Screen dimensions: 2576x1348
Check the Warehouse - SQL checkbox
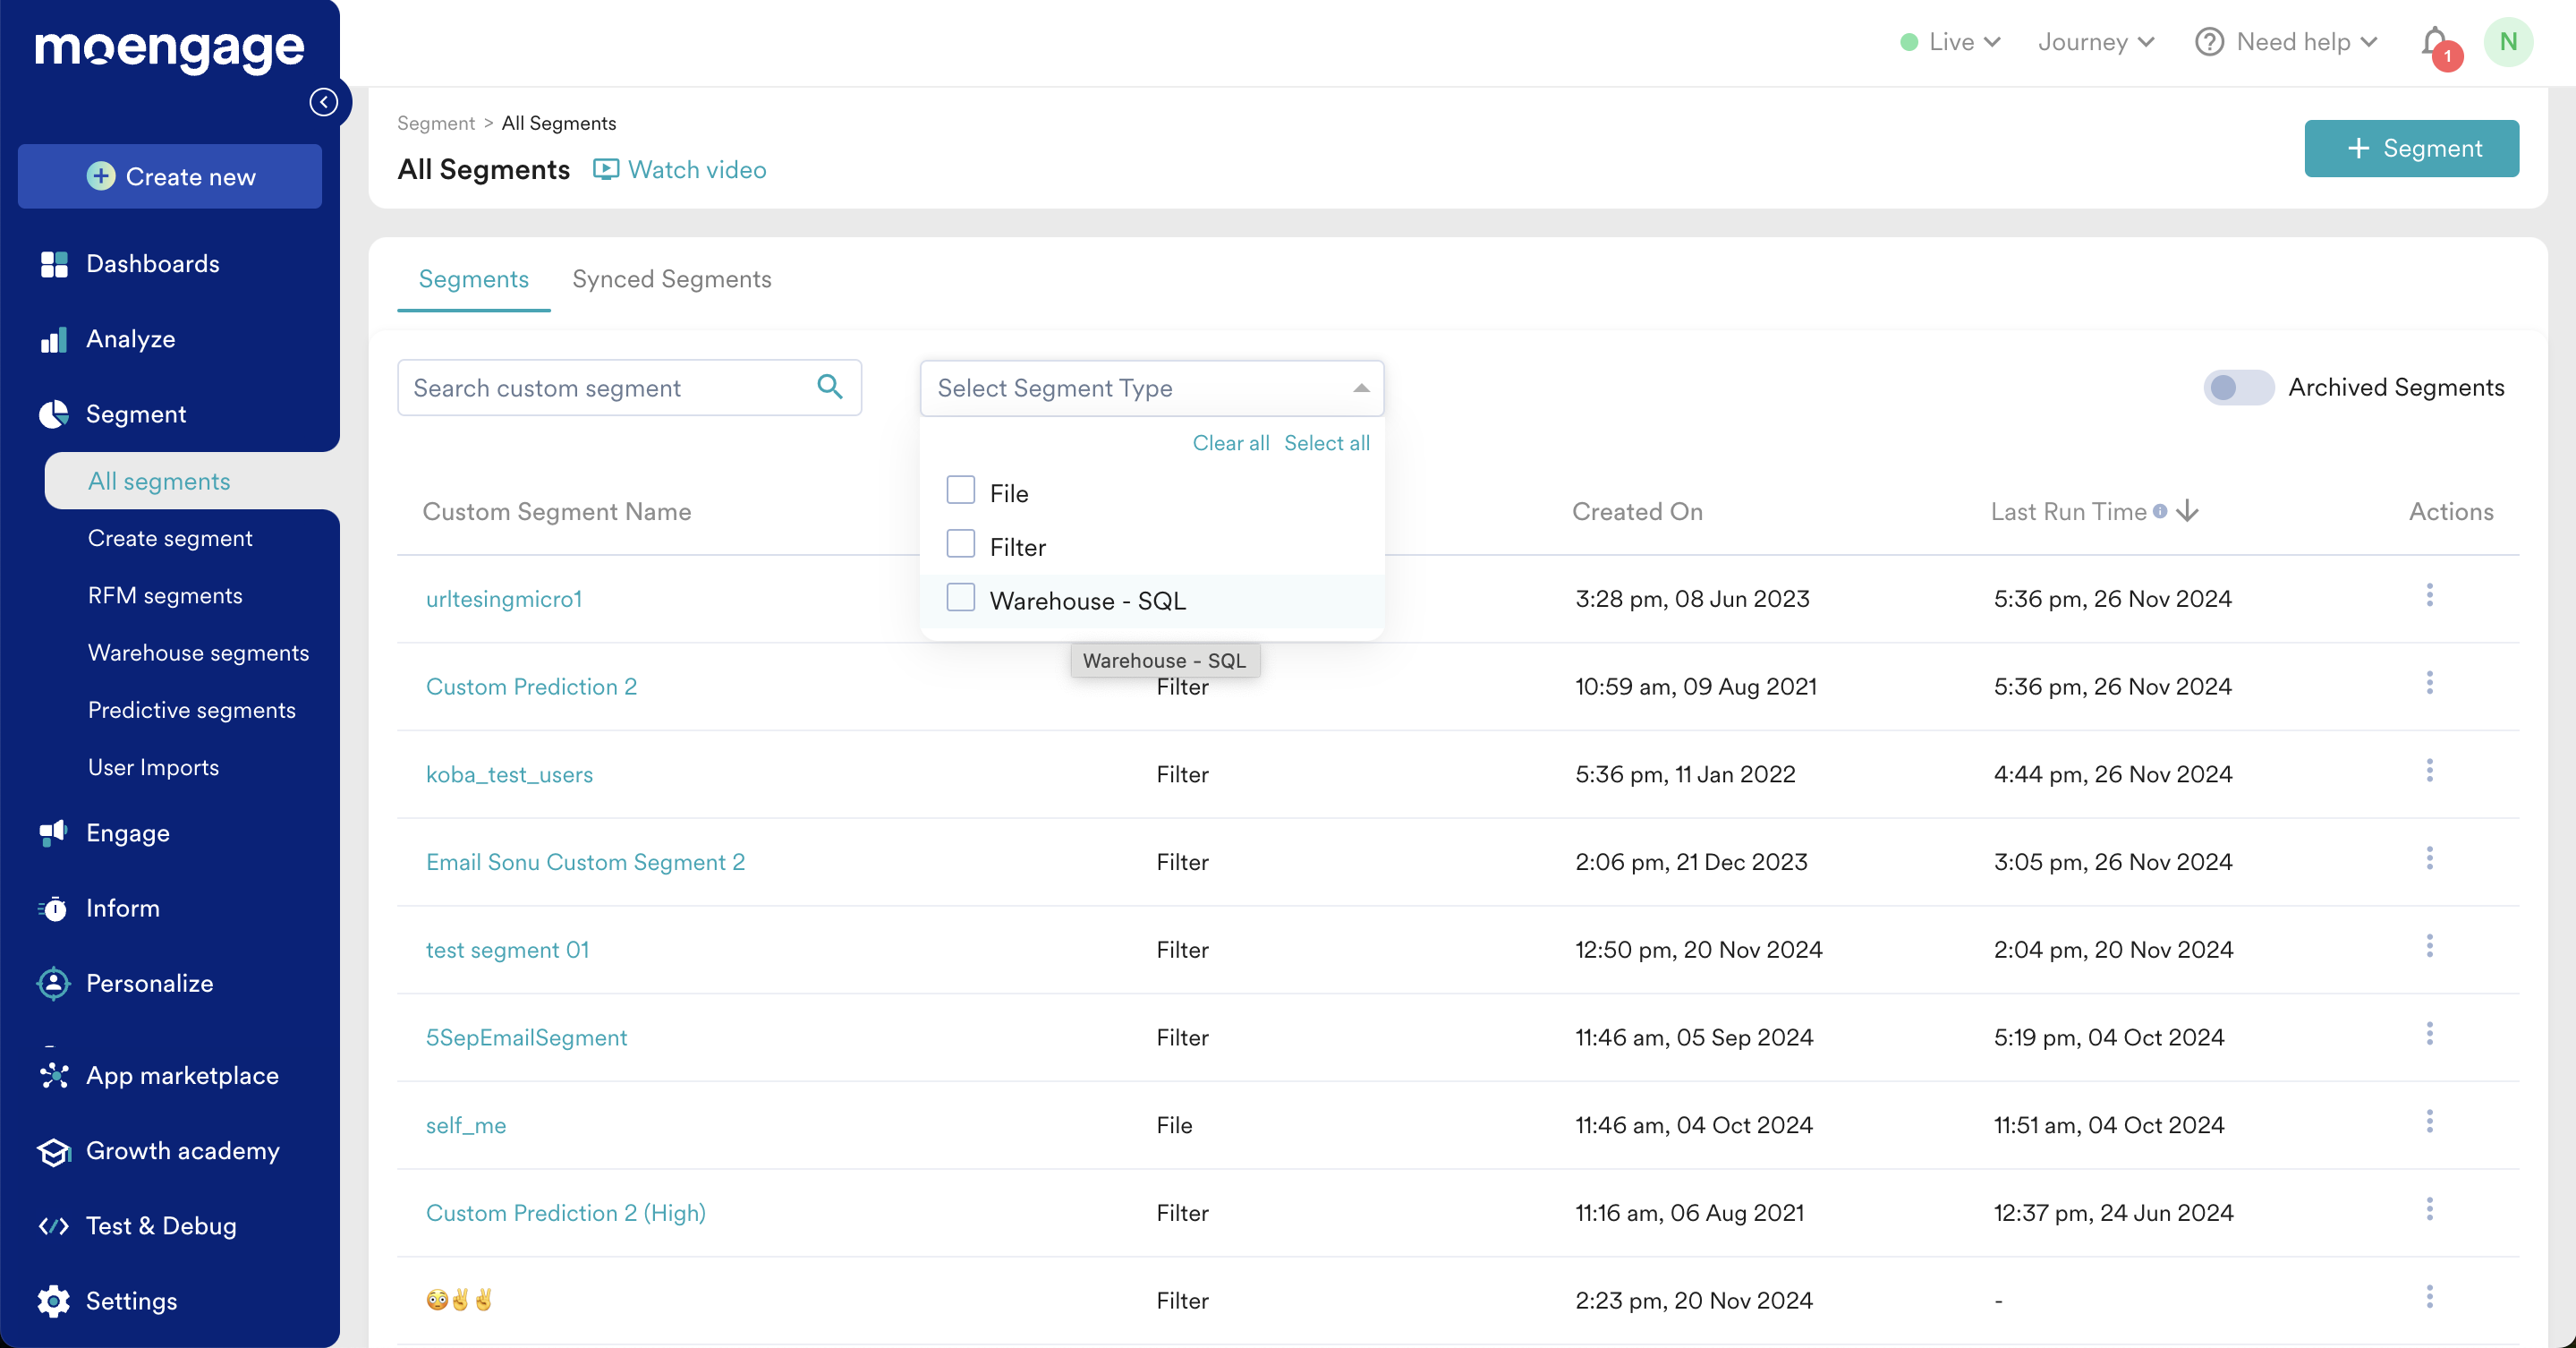[960, 597]
